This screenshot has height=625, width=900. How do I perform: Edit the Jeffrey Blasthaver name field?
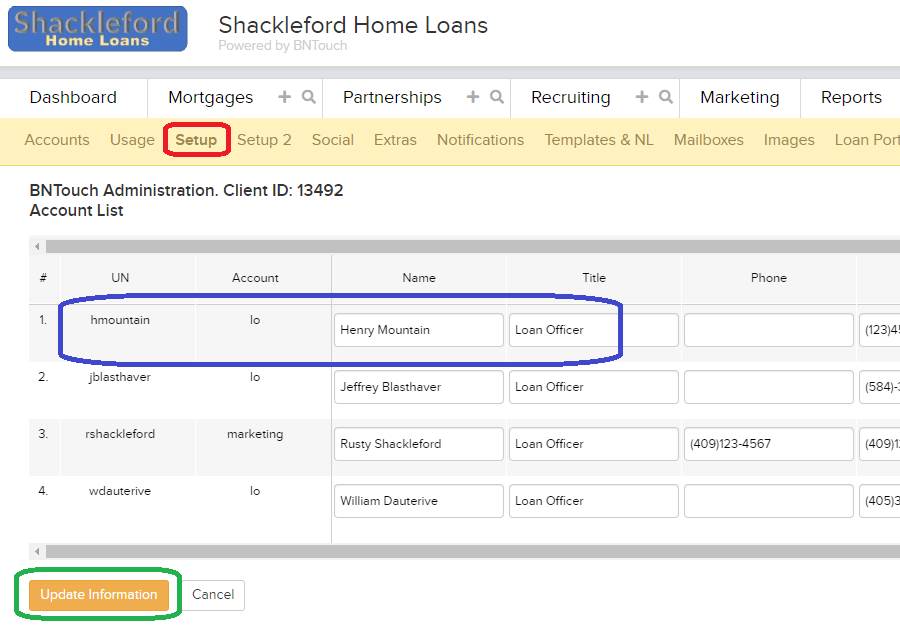point(419,387)
